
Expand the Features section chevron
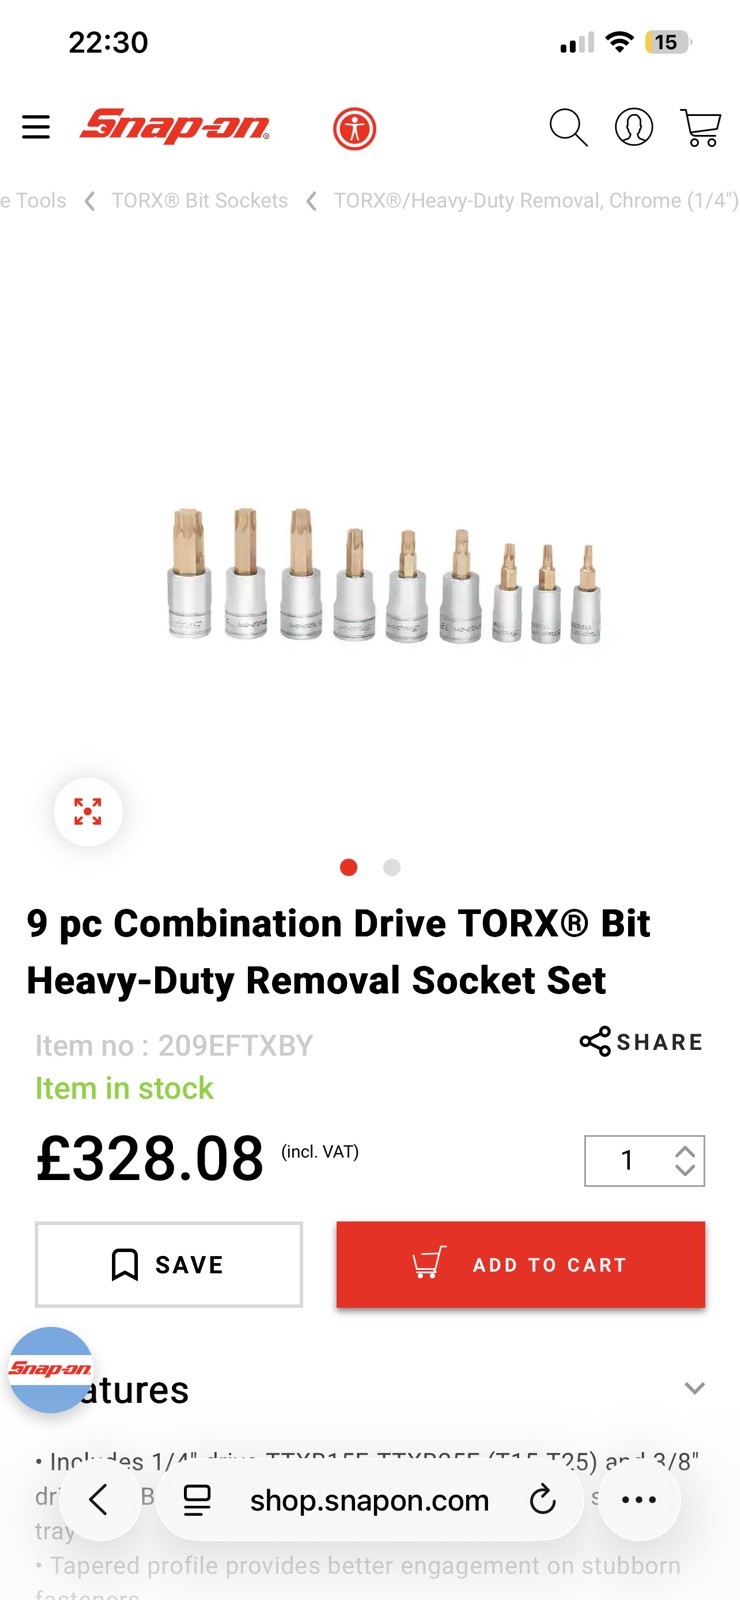pyautogui.click(x=694, y=1388)
